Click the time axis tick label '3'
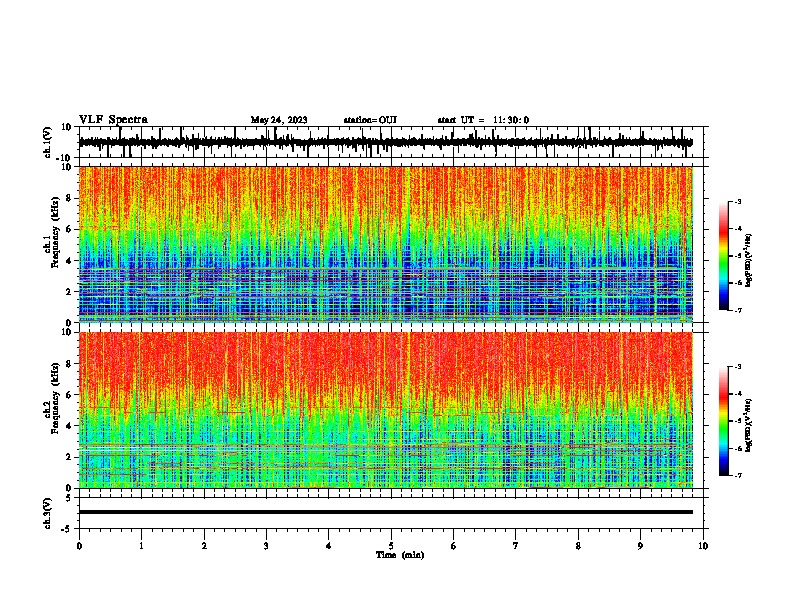Viewport: 792px width, 612px height. (266, 546)
